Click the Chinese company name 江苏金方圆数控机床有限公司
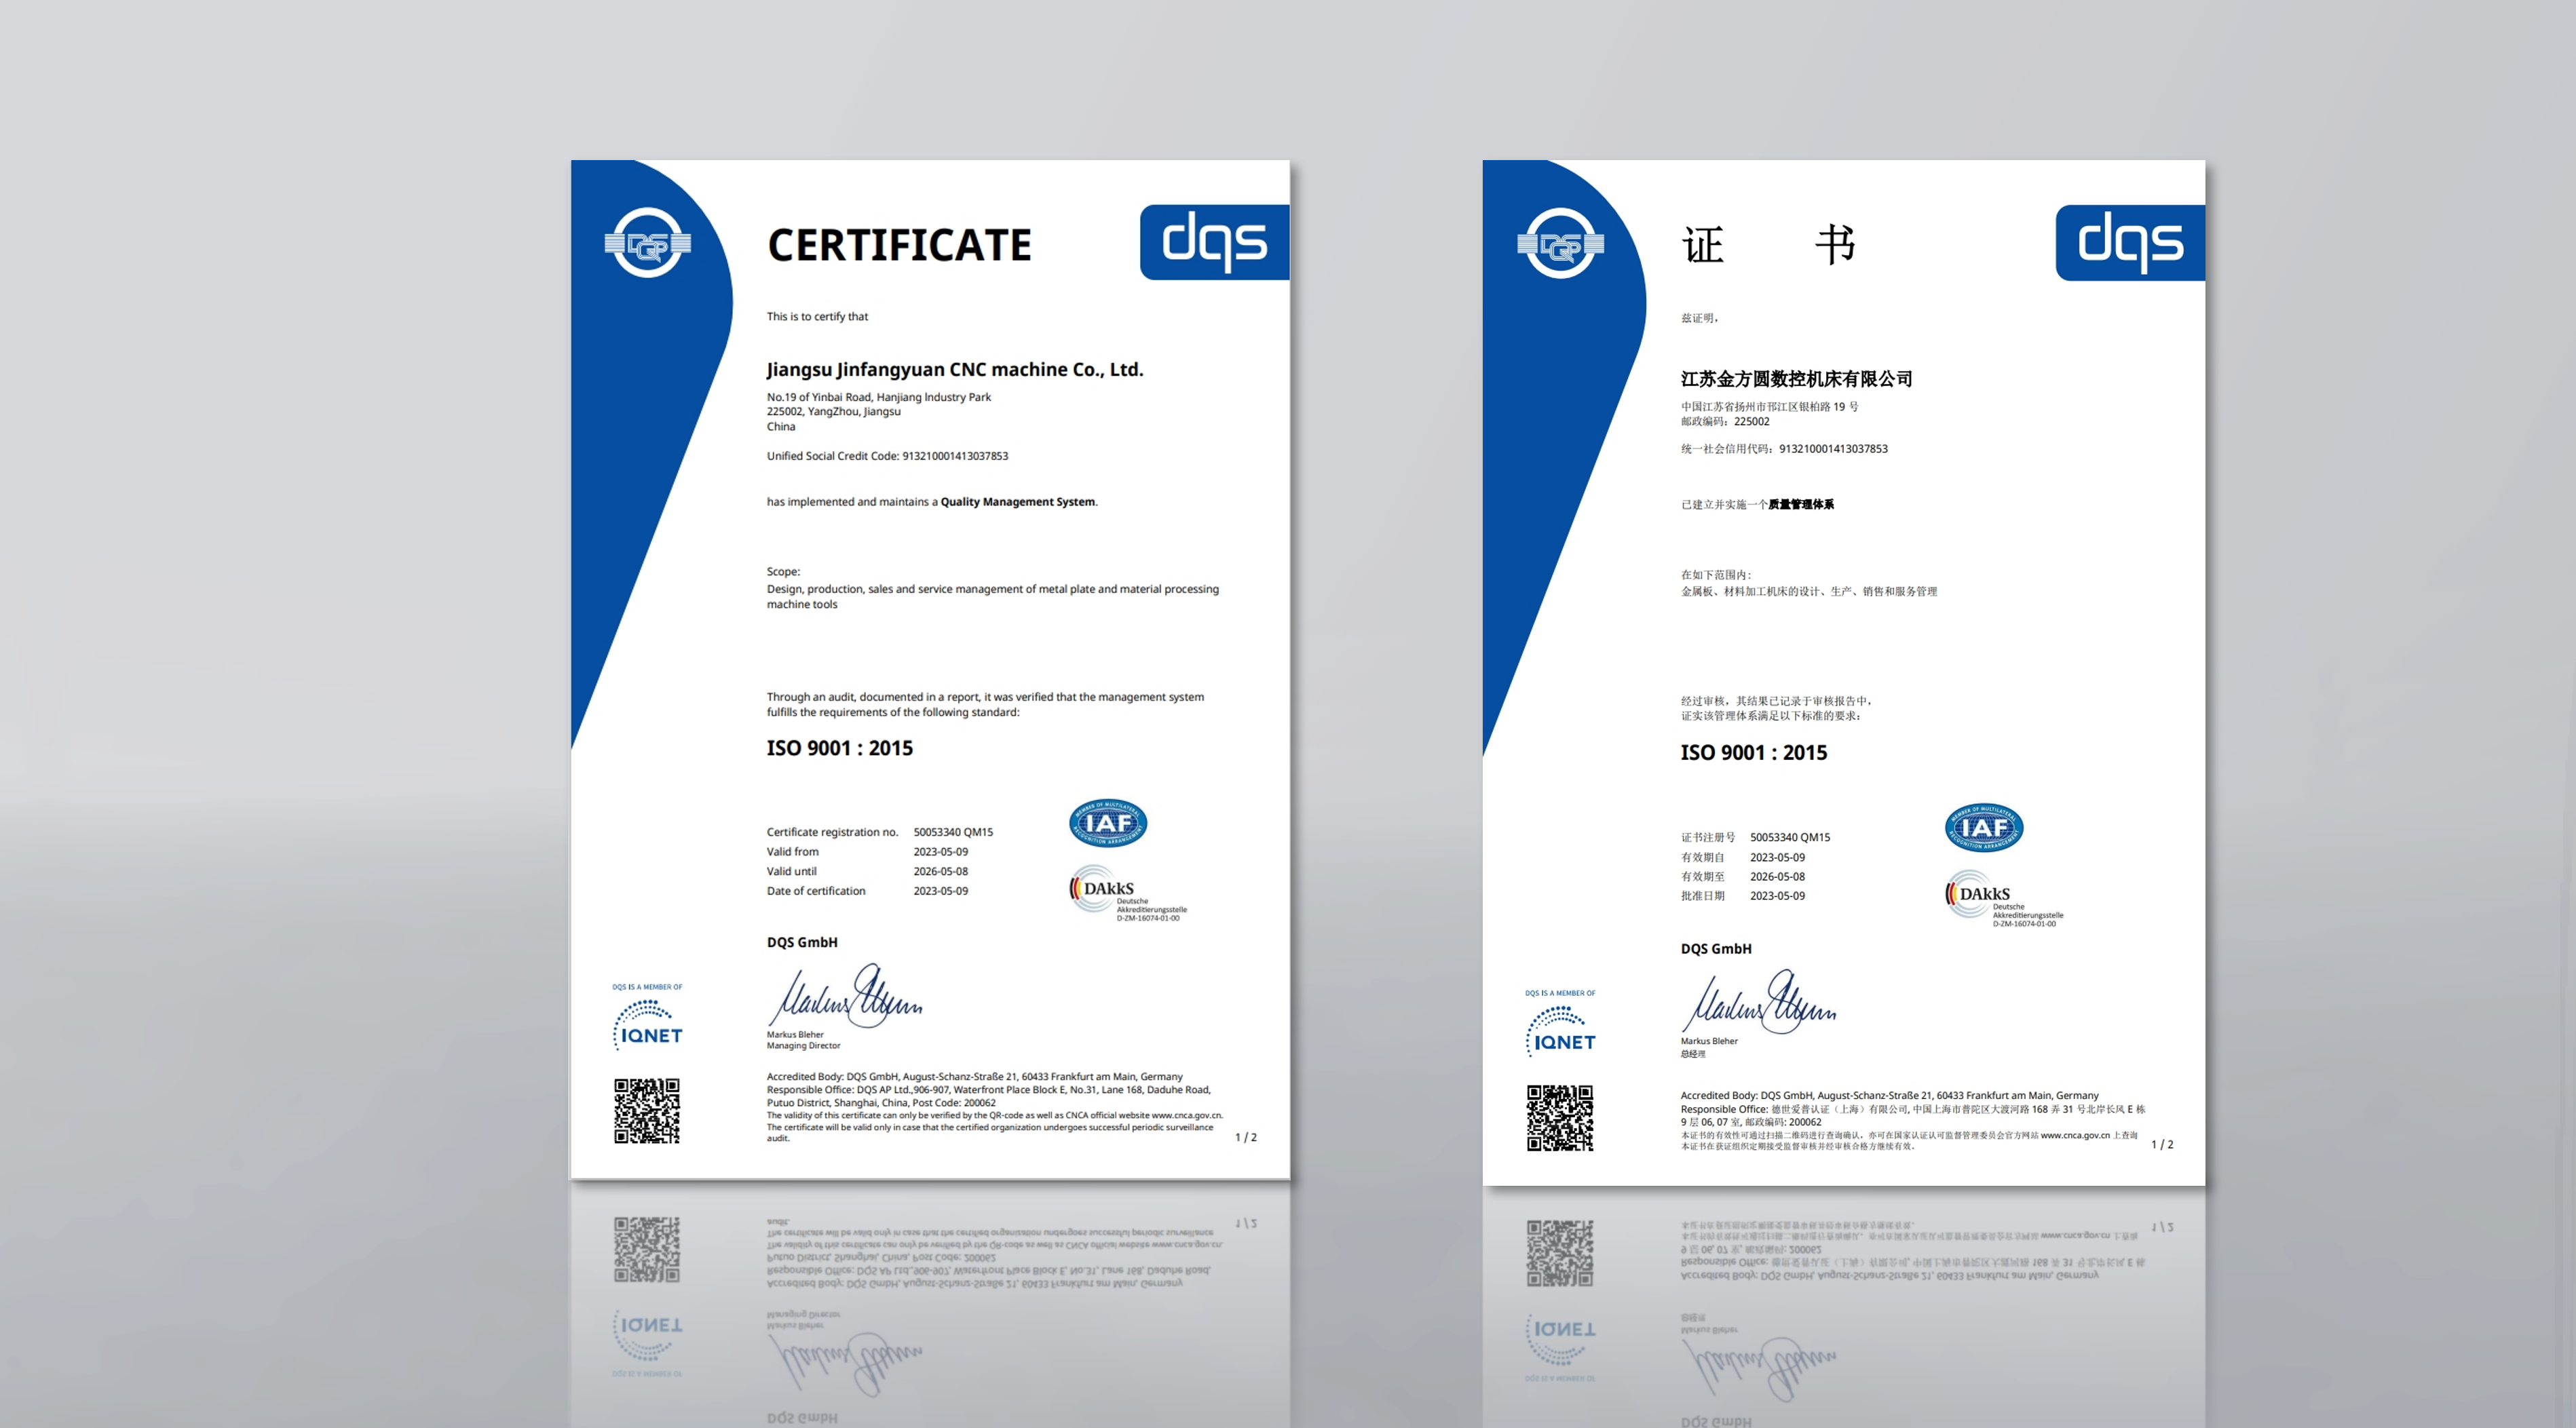 point(1796,379)
